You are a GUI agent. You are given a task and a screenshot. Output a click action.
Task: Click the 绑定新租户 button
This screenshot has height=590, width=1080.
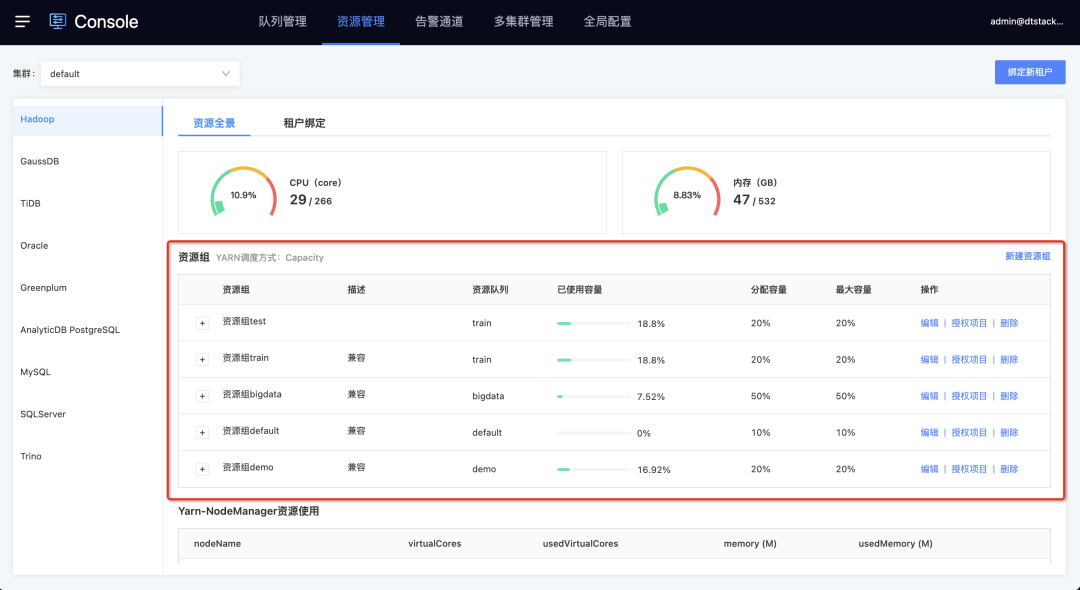[x=1029, y=72]
